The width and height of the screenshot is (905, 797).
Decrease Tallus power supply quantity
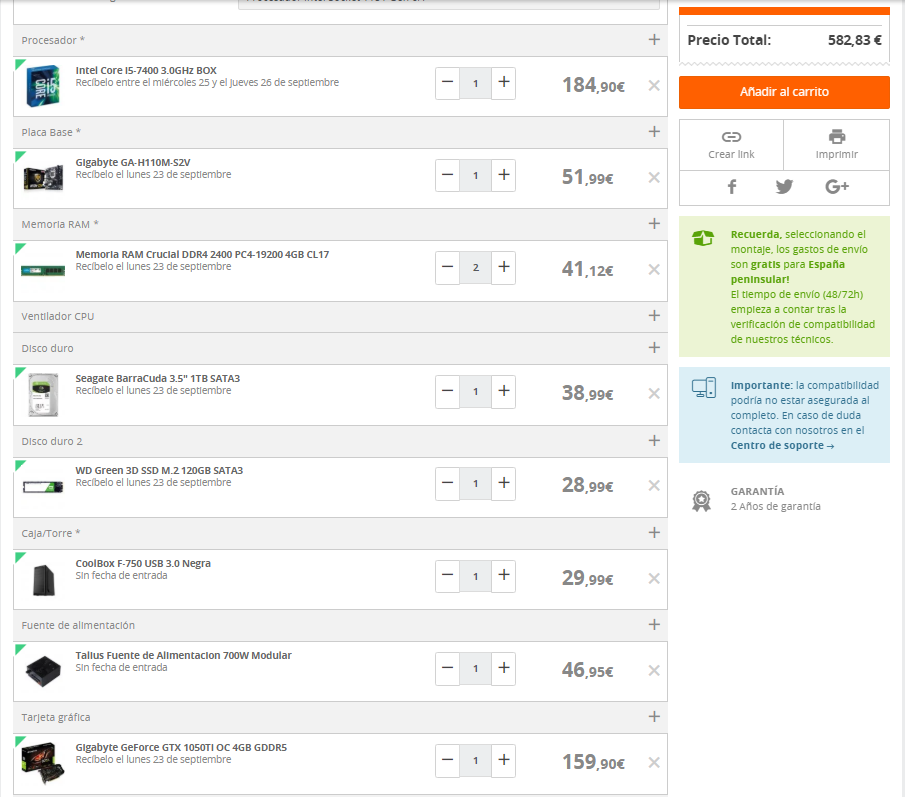click(x=447, y=668)
